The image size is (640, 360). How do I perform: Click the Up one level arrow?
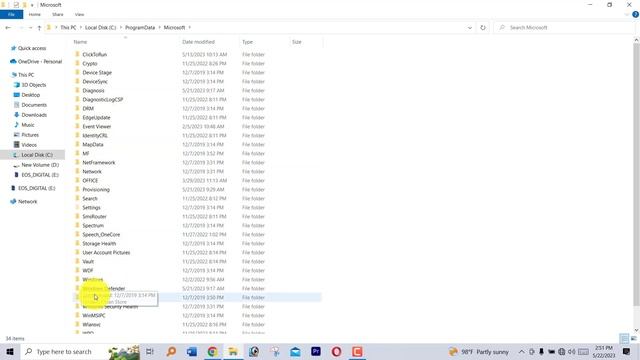(x=39, y=28)
